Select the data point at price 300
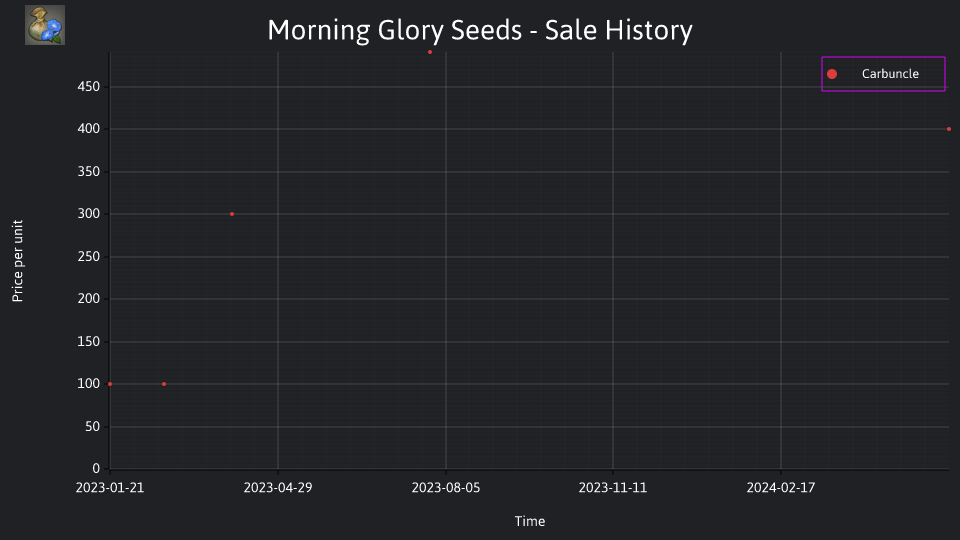Screen dimensions: 960x540 coord(231,214)
